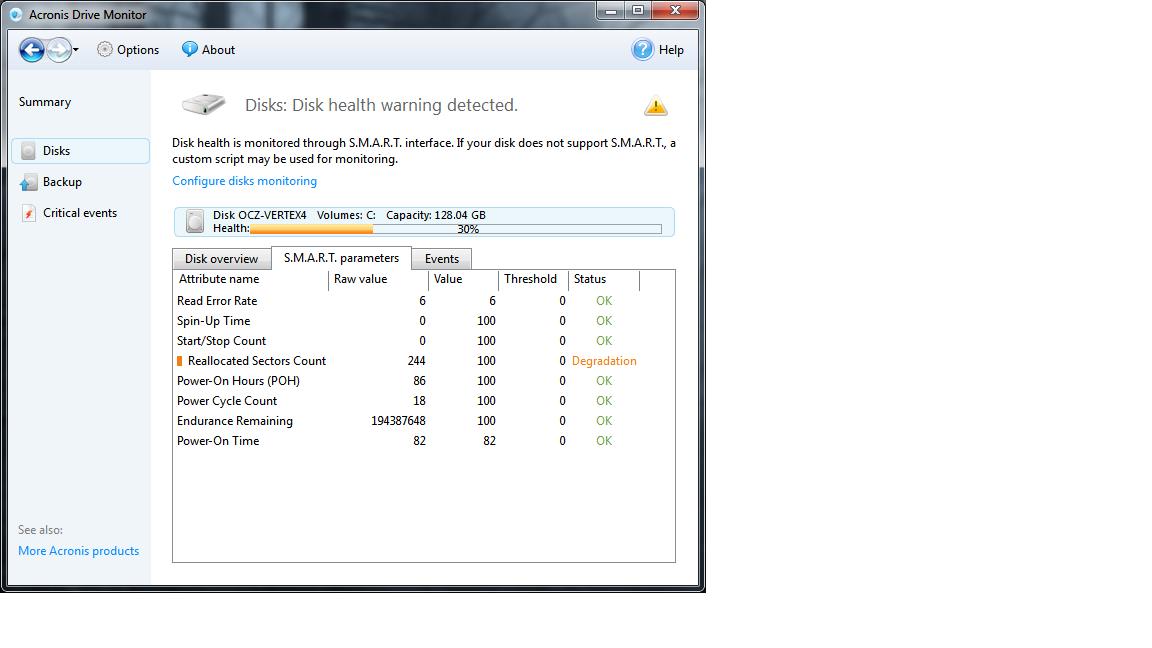Switch to the Disk overview tab
This screenshot has width=1152, height=648.
pyautogui.click(x=221, y=259)
